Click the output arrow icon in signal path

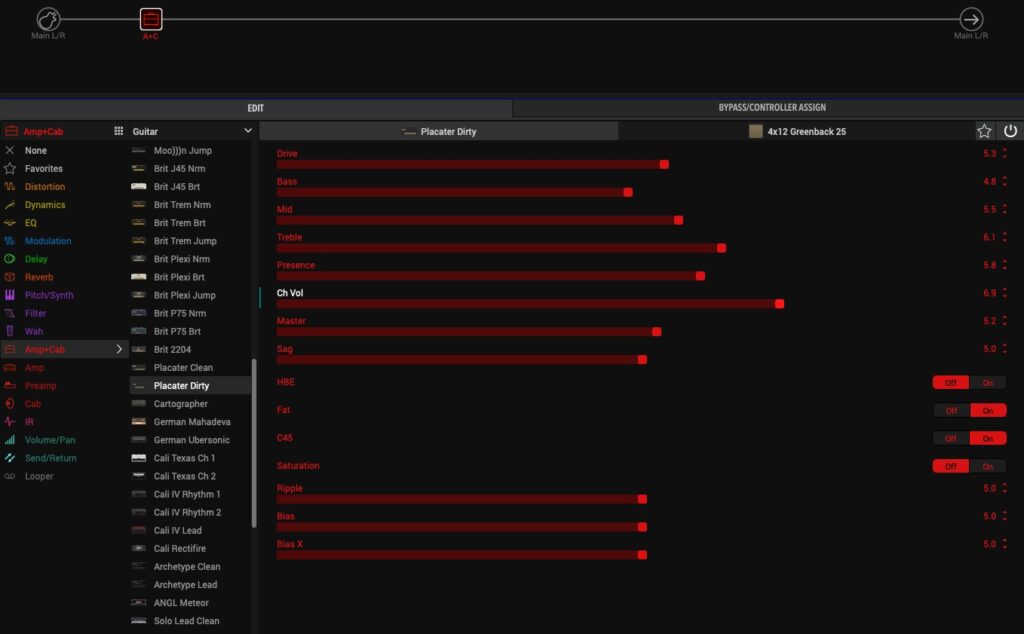[970, 19]
